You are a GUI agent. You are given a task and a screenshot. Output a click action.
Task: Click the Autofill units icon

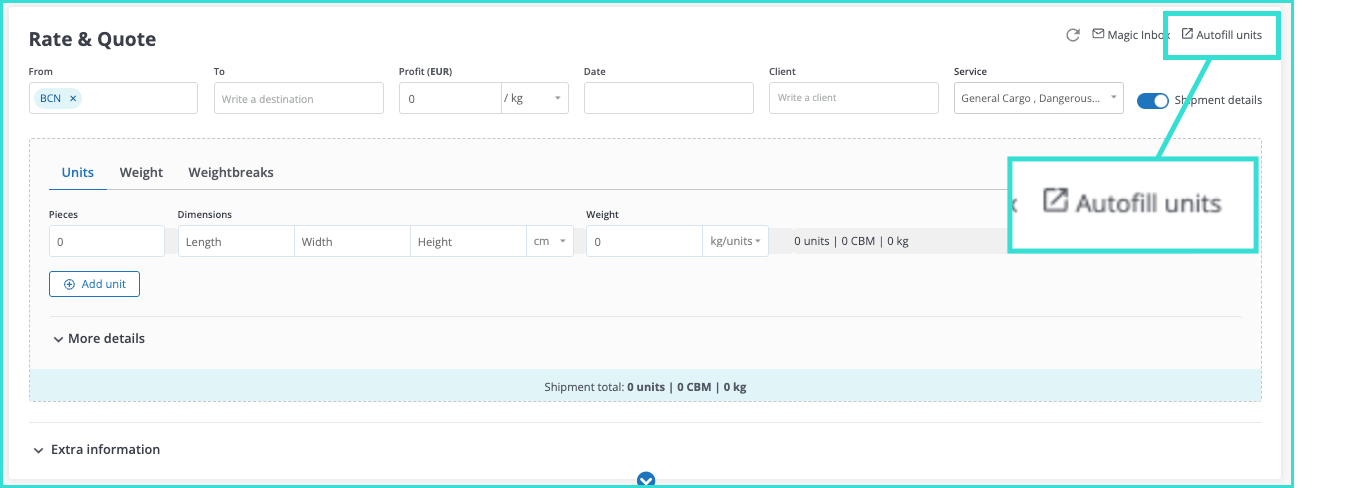pos(1187,34)
